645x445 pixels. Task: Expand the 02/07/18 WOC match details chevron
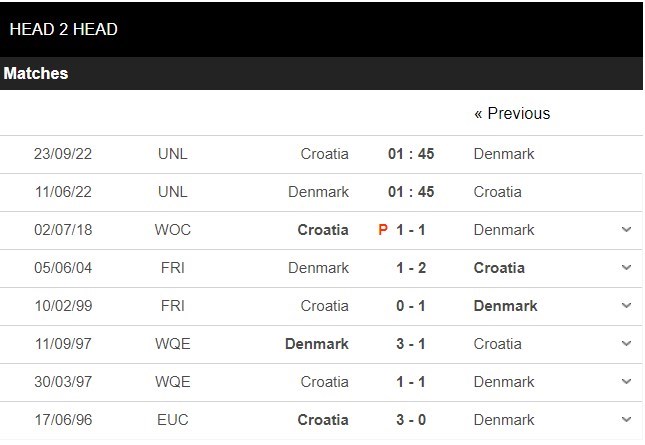tap(626, 229)
